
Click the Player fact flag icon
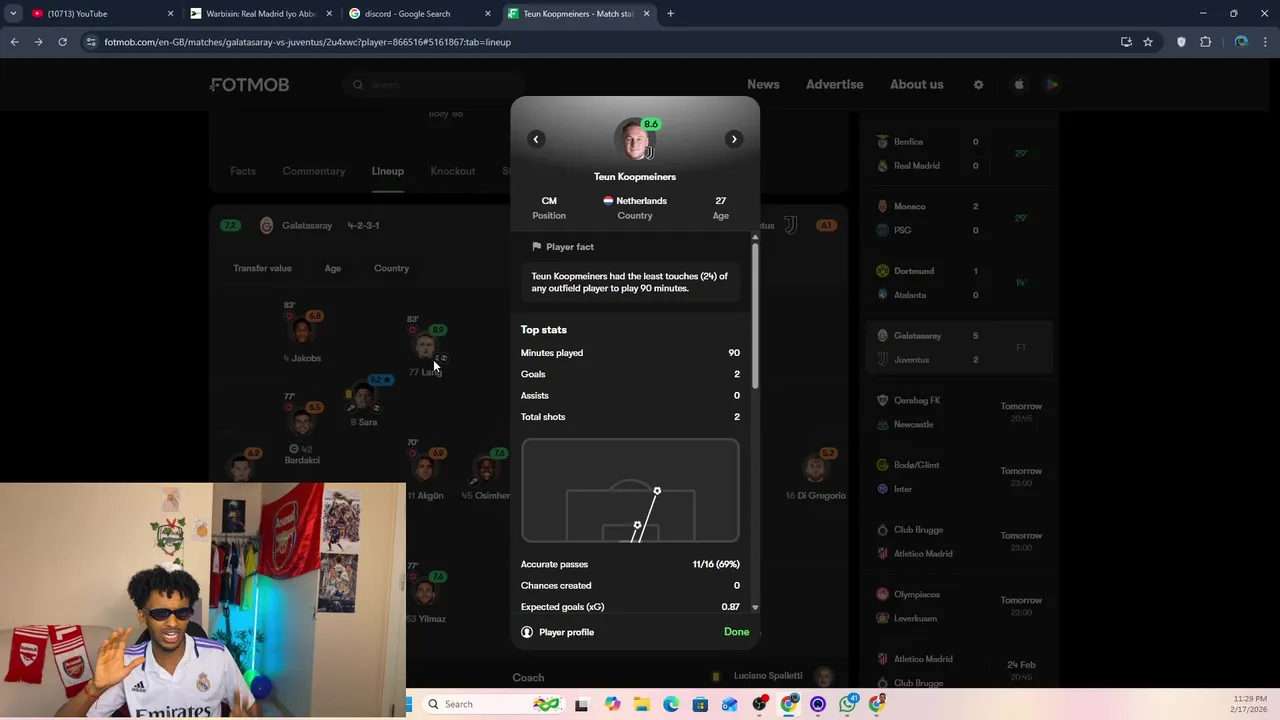536,247
